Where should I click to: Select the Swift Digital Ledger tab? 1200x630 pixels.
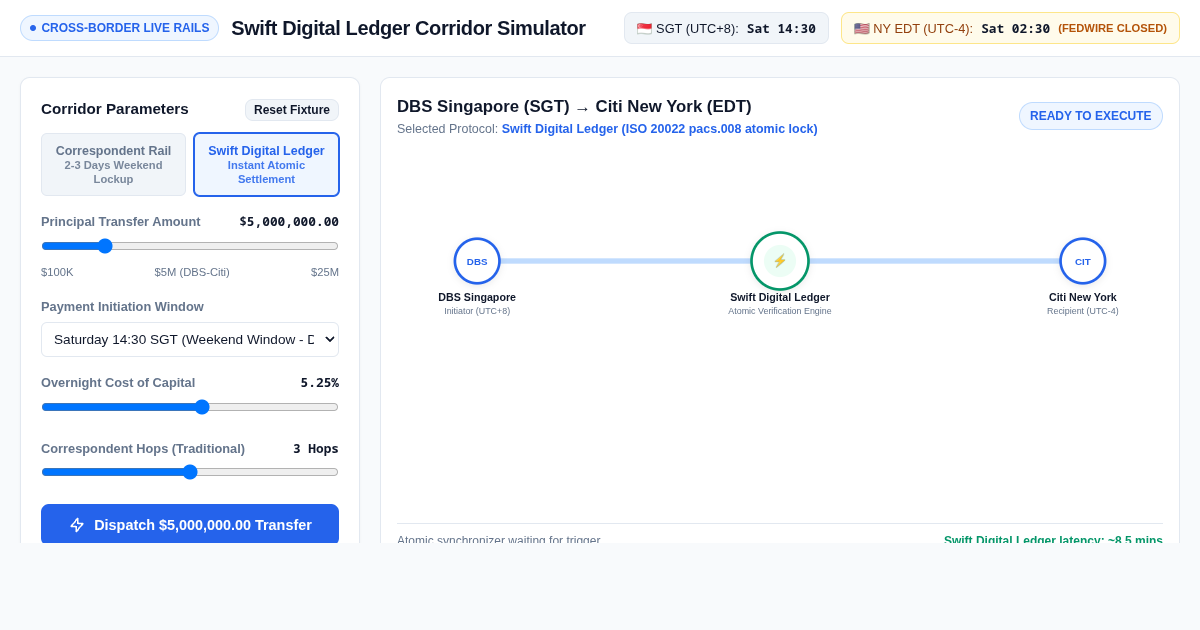point(266,164)
